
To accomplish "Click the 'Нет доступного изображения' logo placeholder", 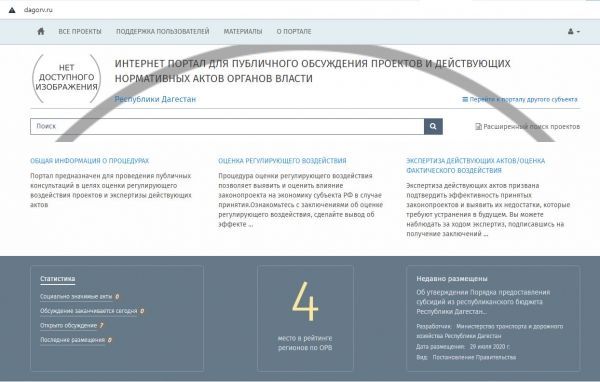I will point(67,78).
